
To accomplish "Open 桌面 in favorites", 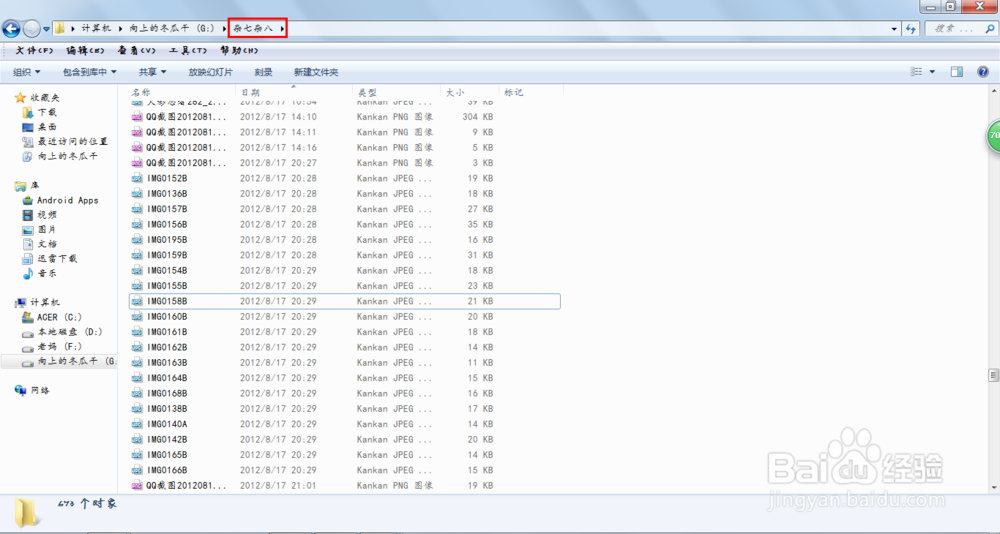I will coord(47,127).
